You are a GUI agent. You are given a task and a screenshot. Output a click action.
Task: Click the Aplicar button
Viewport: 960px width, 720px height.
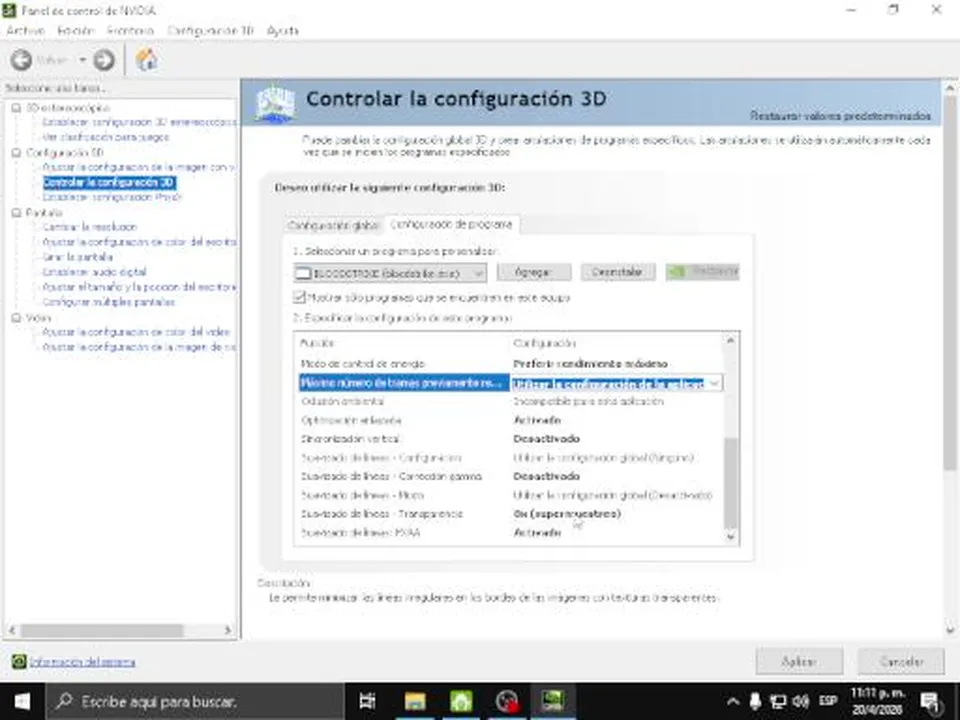click(799, 661)
